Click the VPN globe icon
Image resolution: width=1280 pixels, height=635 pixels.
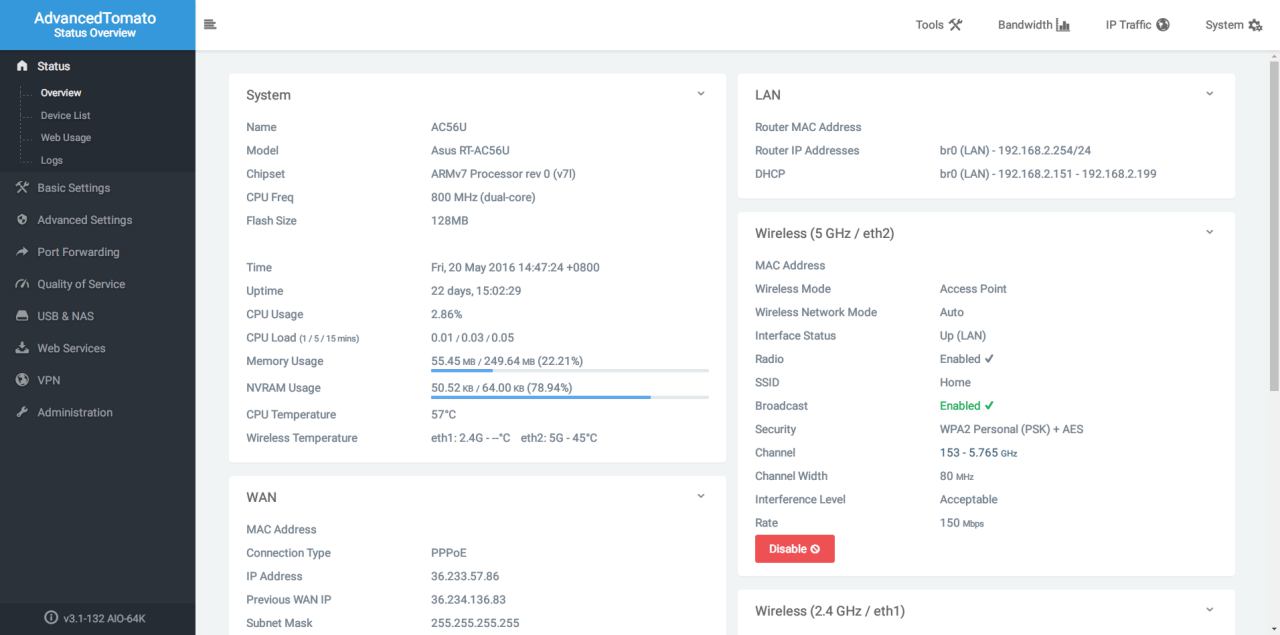(x=22, y=380)
